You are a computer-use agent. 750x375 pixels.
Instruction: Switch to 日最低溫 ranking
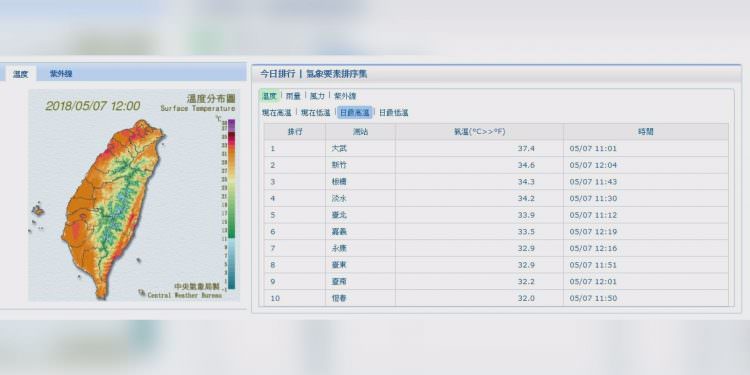tap(394, 113)
